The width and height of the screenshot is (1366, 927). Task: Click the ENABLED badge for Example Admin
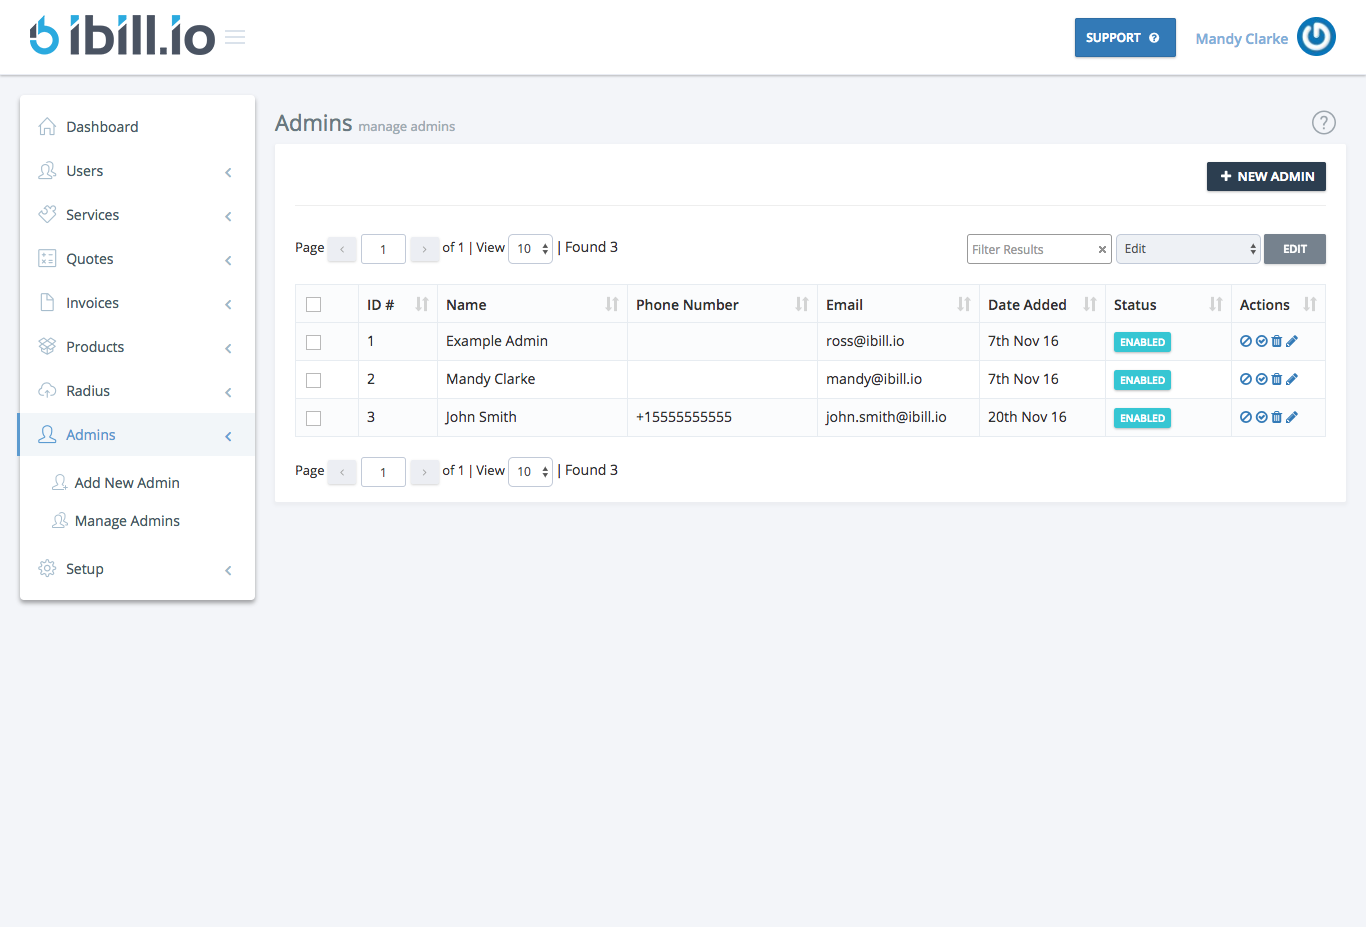click(1142, 342)
